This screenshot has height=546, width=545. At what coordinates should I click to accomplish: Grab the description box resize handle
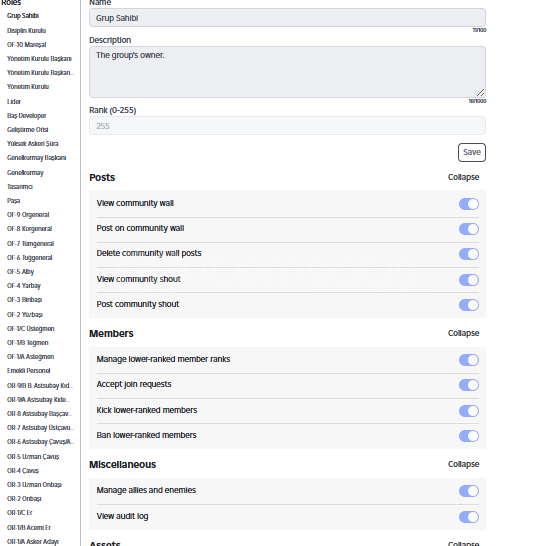point(481,93)
